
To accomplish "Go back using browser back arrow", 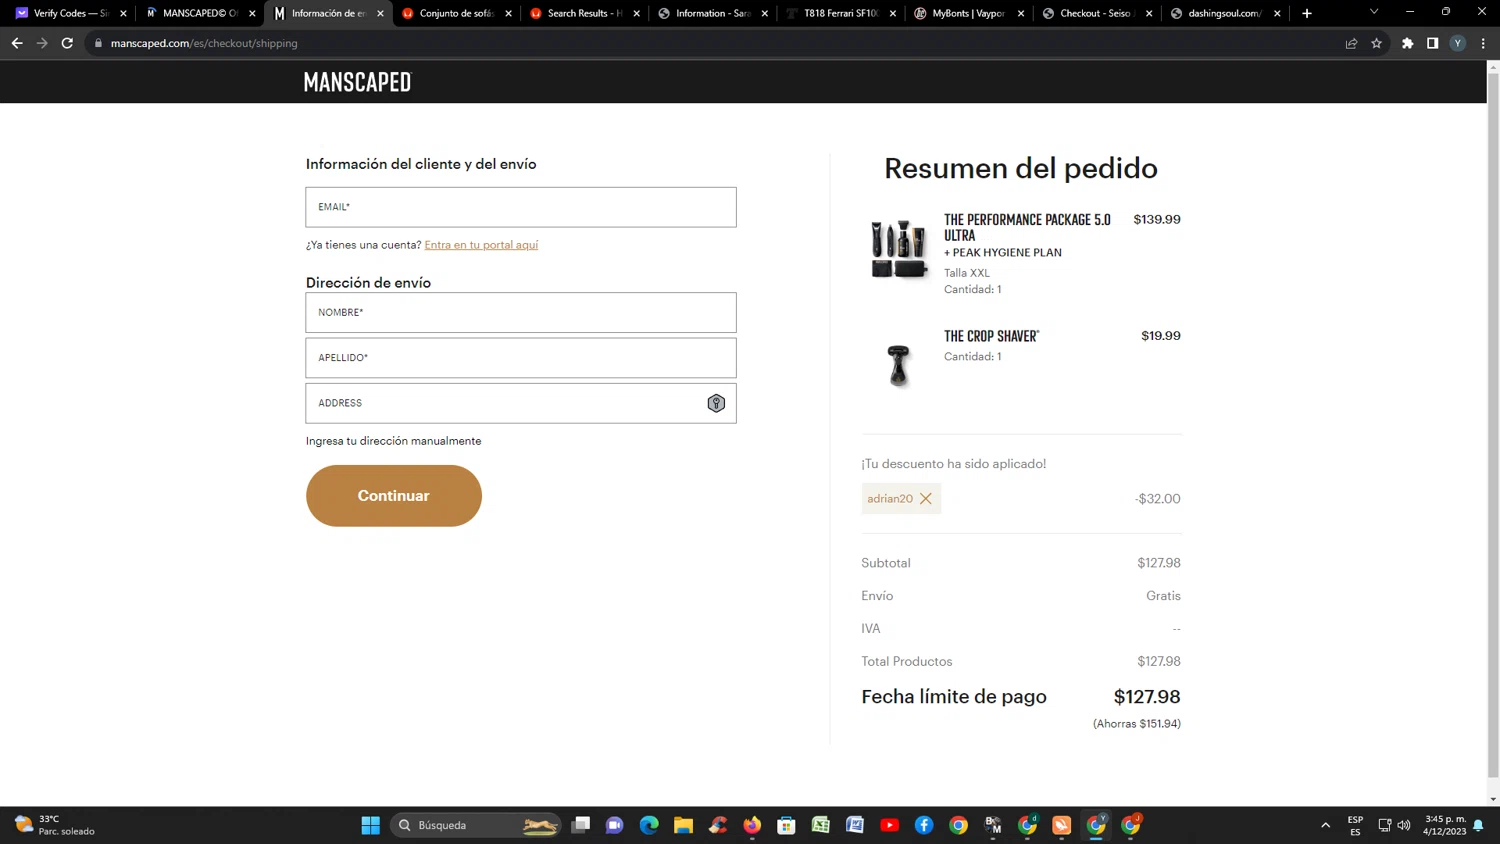I will tap(17, 43).
